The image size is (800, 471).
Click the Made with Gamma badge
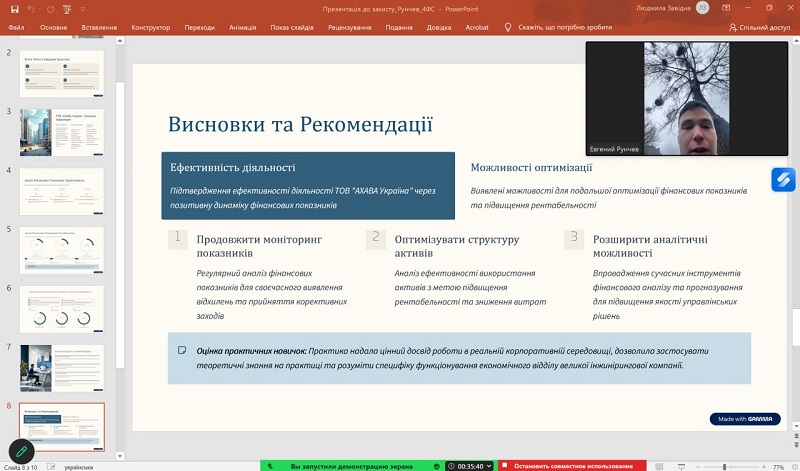tap(745, 419)
